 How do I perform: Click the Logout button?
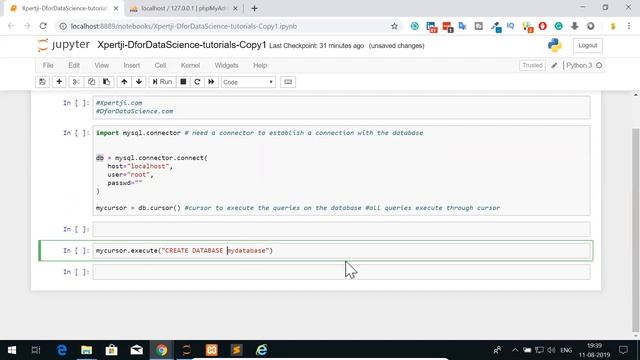click(x=587, y=45)
